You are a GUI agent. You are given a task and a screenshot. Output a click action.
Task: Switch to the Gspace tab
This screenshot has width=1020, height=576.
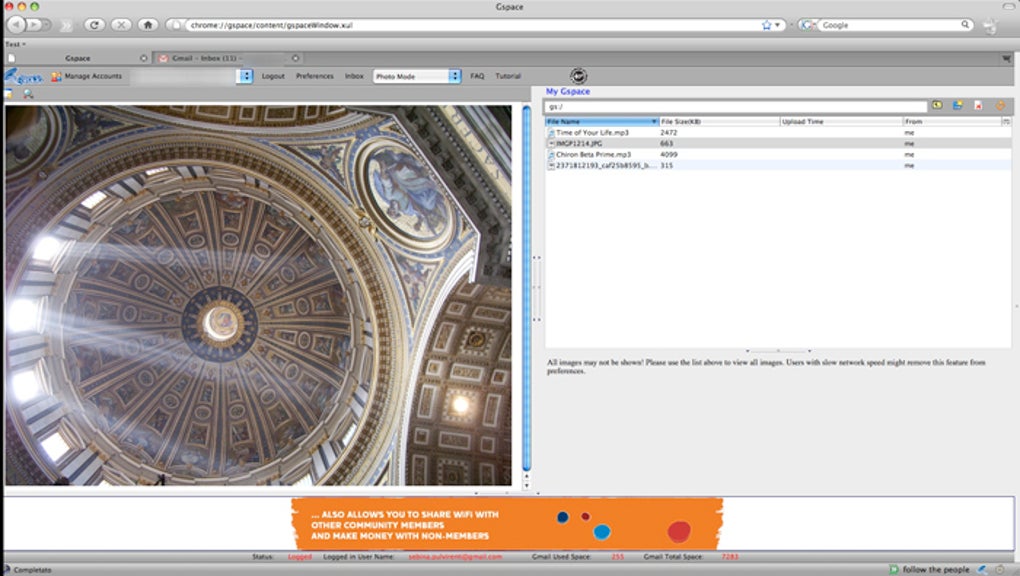77,58
